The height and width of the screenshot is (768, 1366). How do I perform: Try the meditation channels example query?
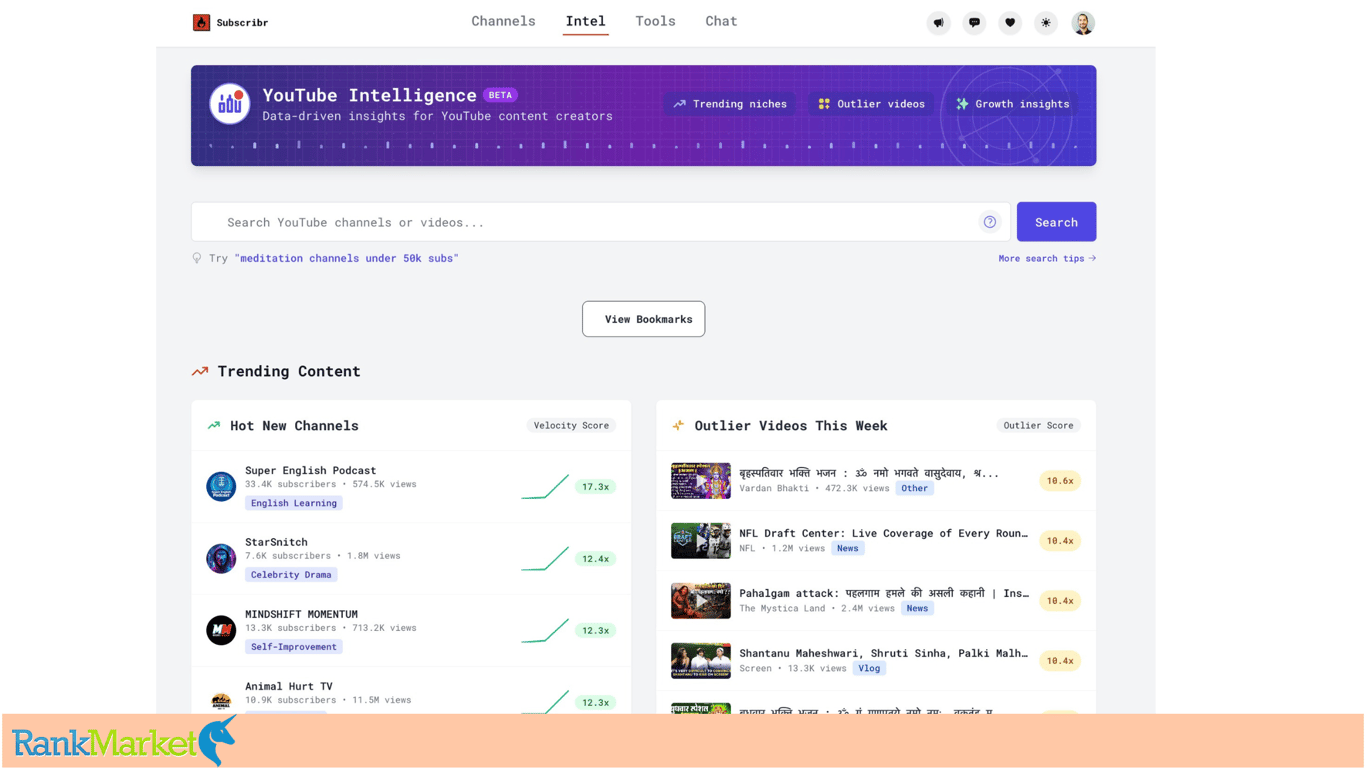click(x=347, y=258)
